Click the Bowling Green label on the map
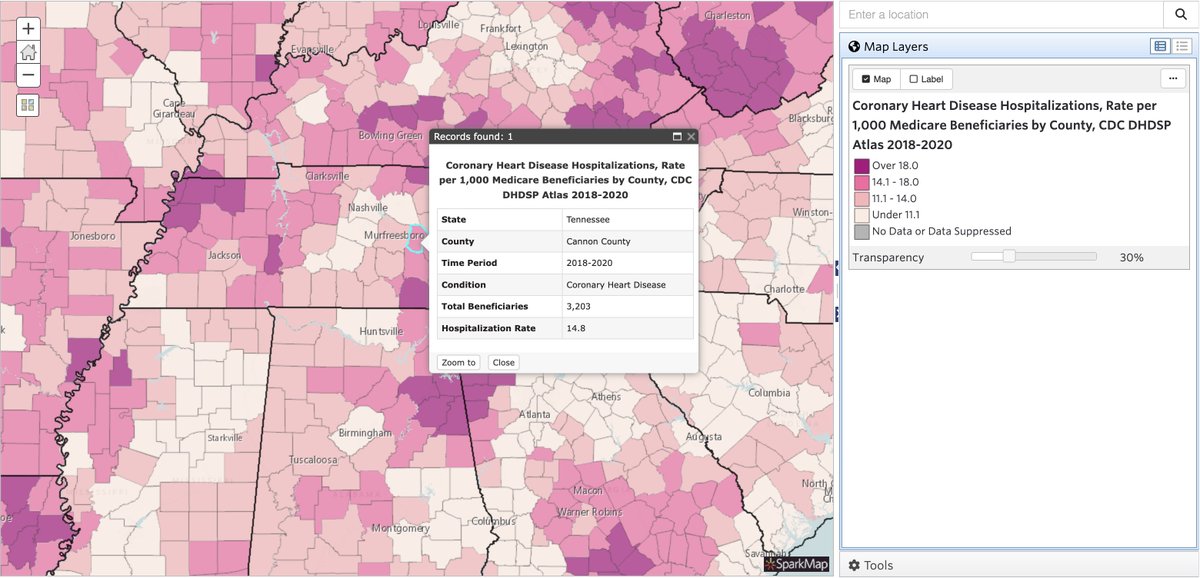The image size is (1200, 578). click(x=391, y=135)
